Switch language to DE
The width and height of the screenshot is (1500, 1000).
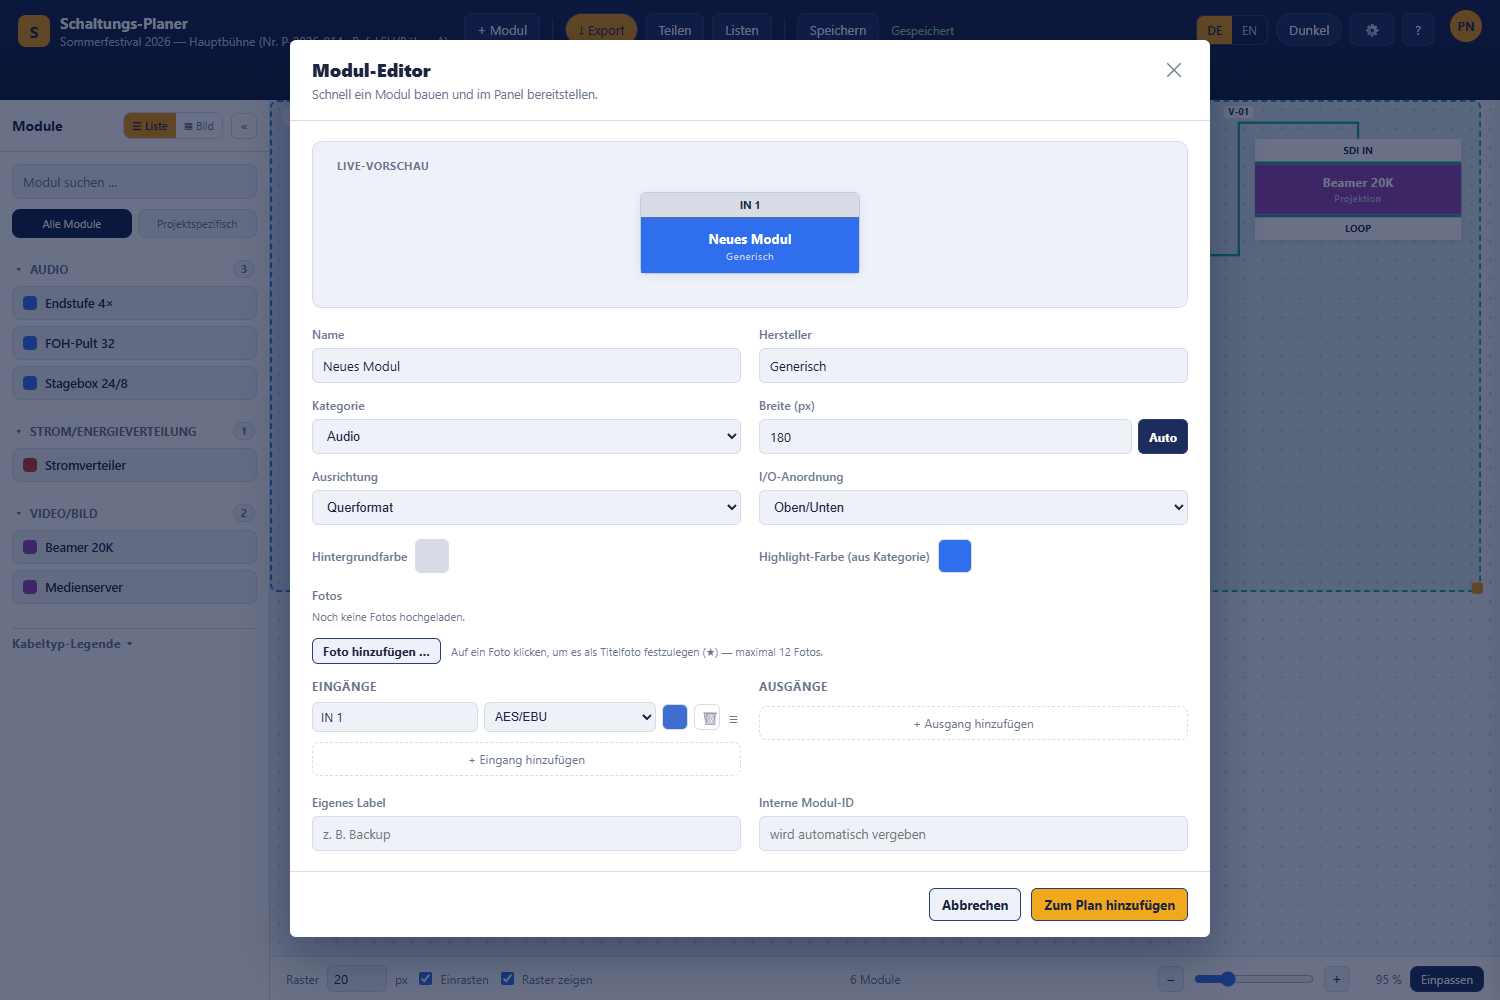coord(1215,30)
